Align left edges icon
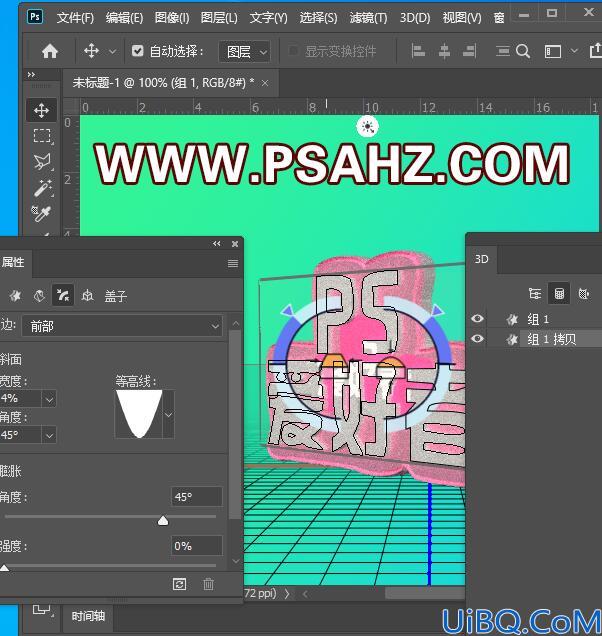Screen dimensions: 602x636 click(418, 52)
